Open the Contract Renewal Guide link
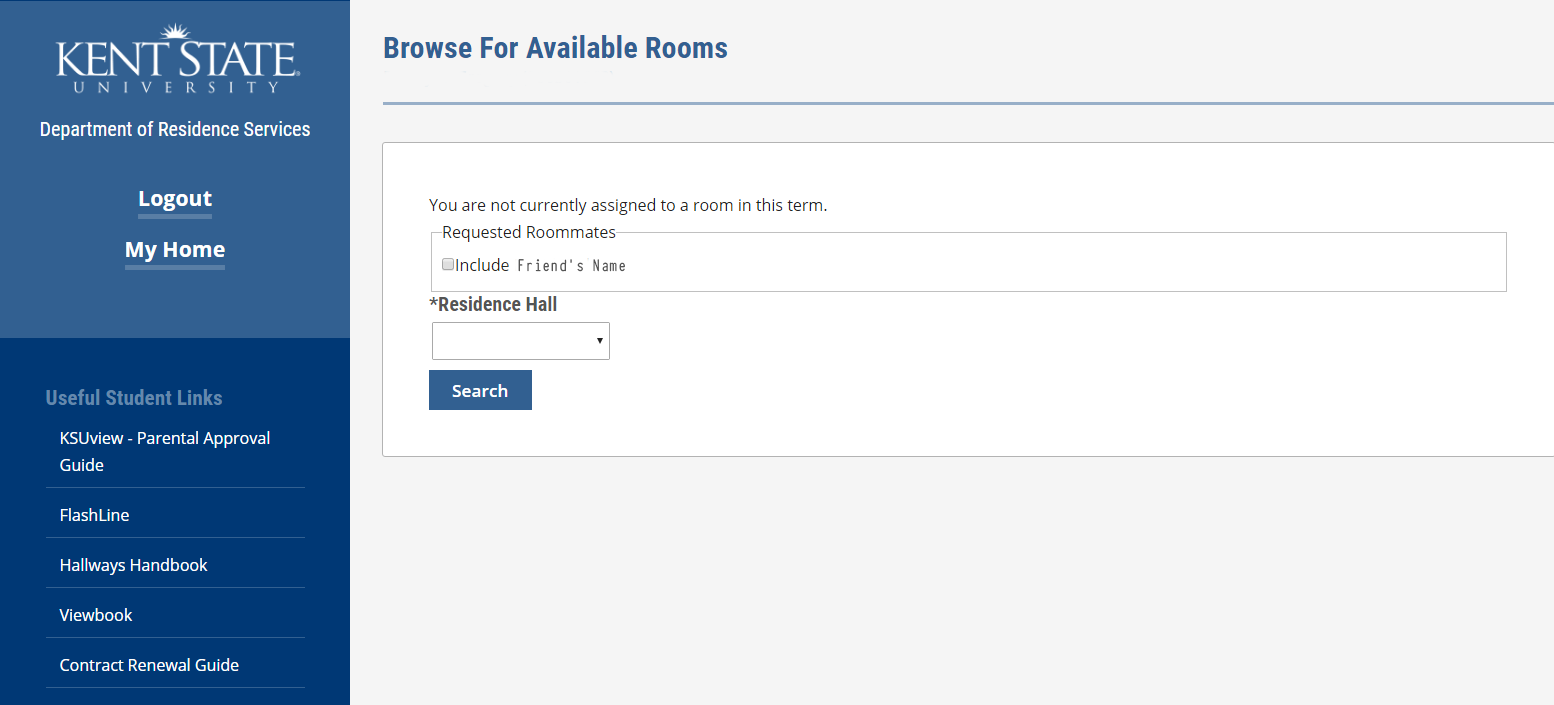This screenshot has height=705, width=1554. (x=149, y=665)
